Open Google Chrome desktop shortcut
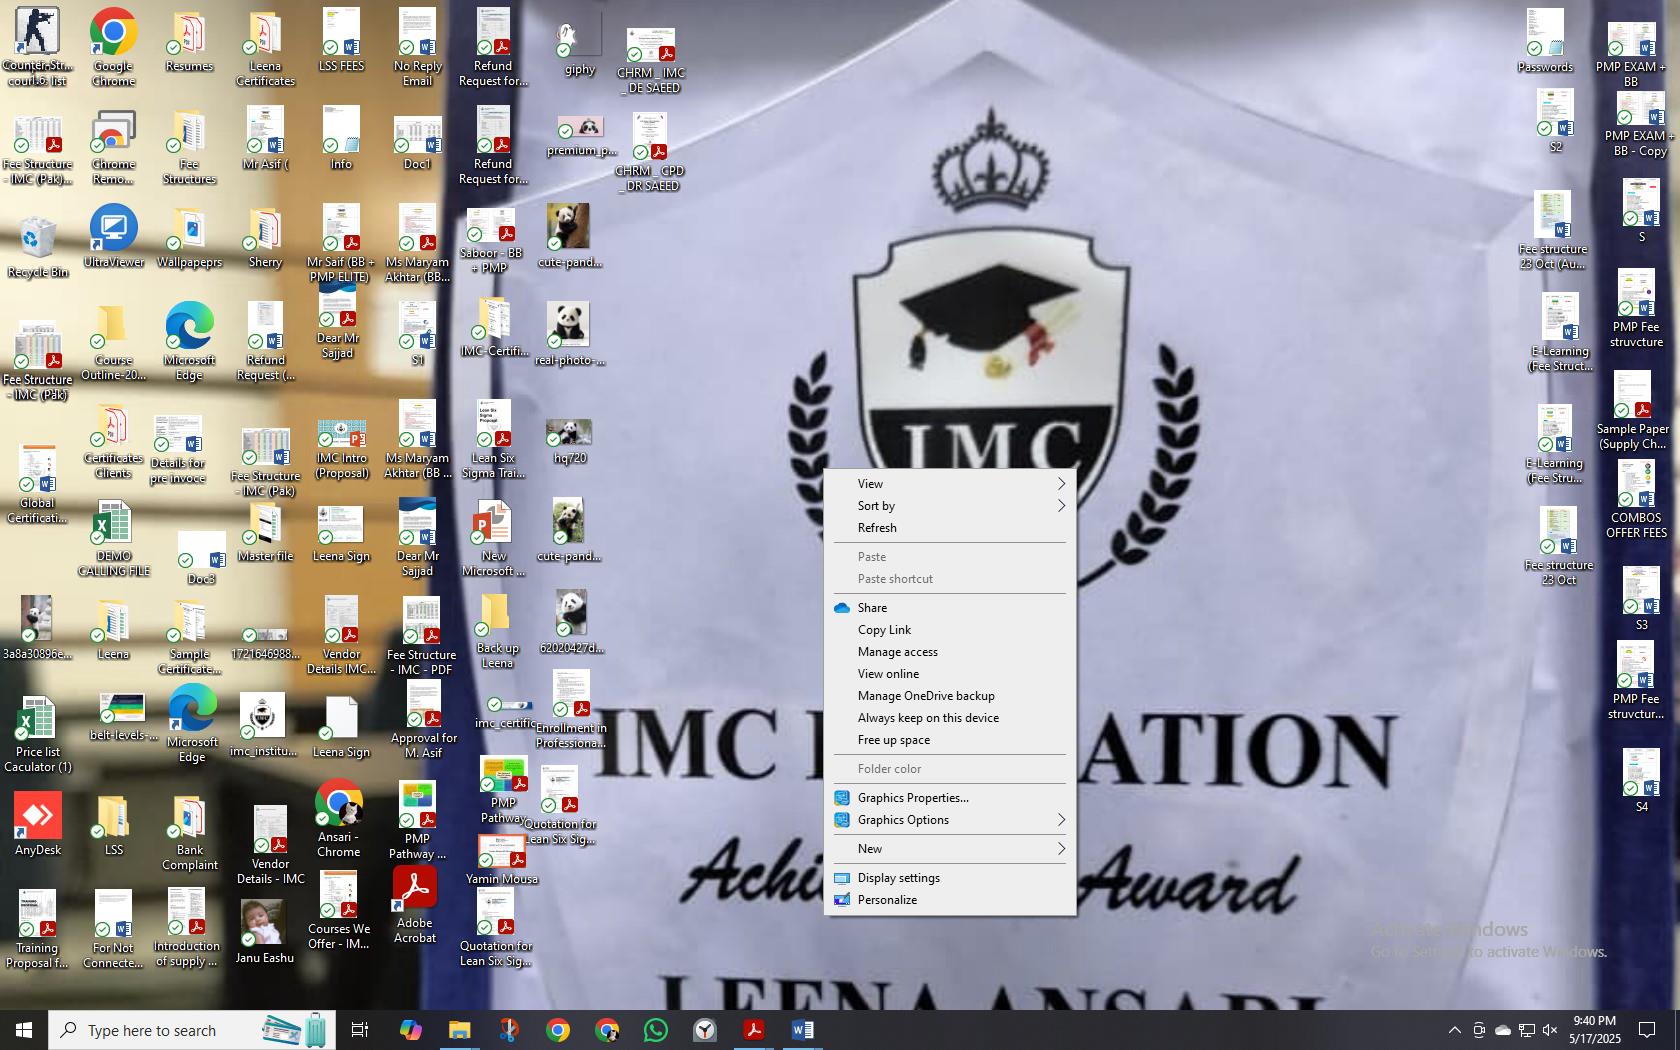Viewport: 1680px width, 1050px height. pyautogui.click(x=113, y=46)
